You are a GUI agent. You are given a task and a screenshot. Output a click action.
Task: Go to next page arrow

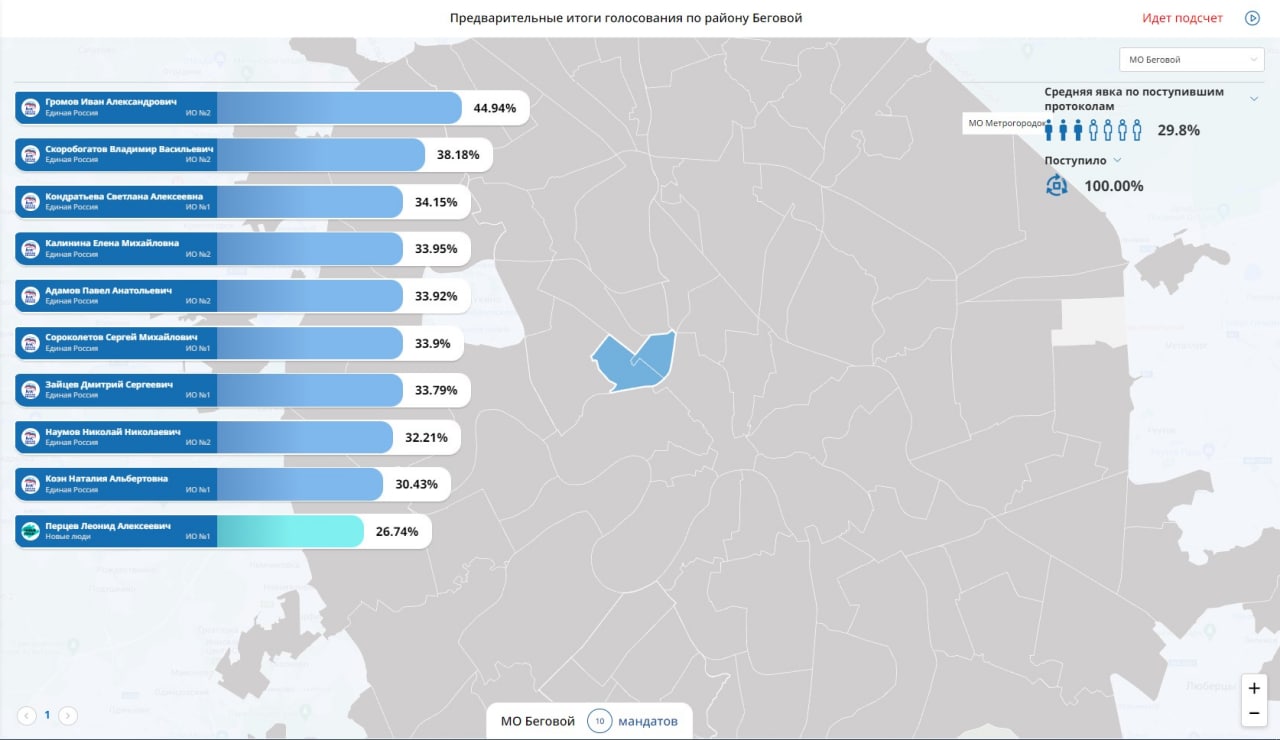pos(67,715)
